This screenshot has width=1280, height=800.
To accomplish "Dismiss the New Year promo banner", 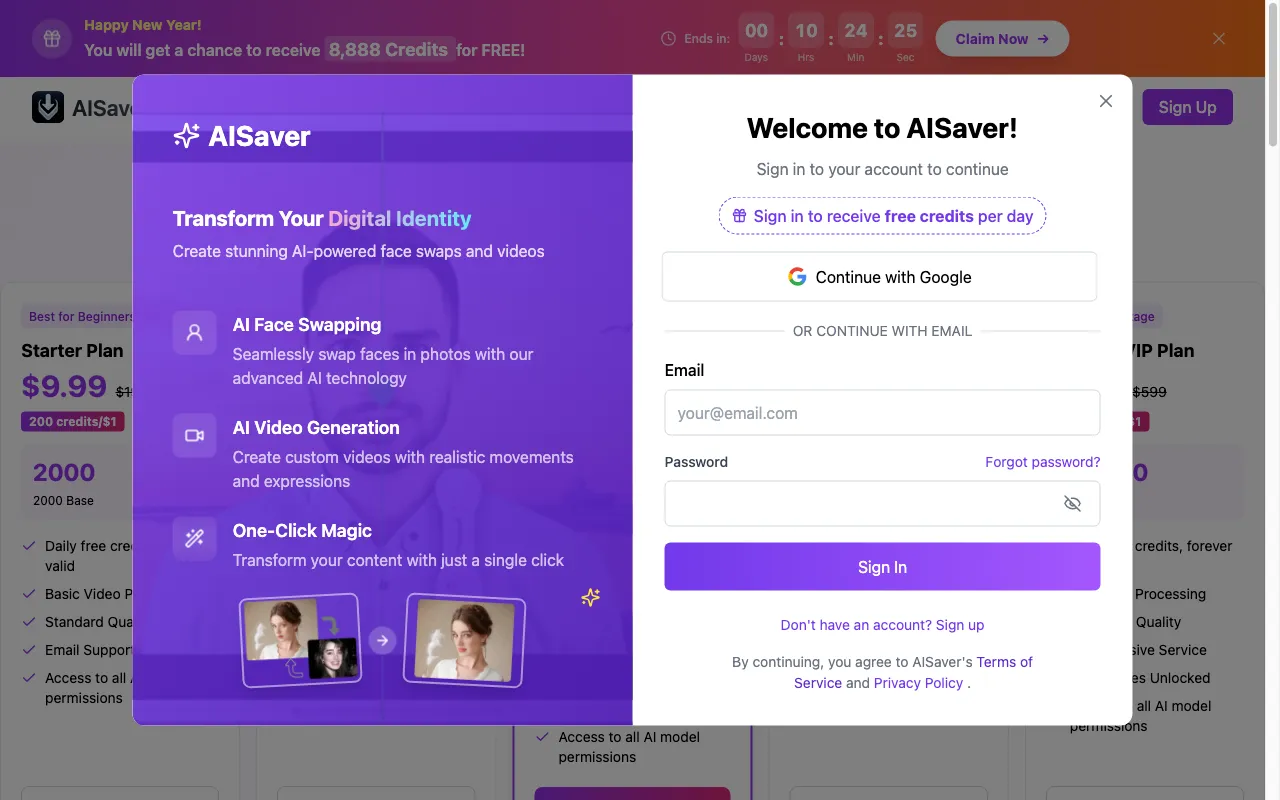I will point(1219,39).
